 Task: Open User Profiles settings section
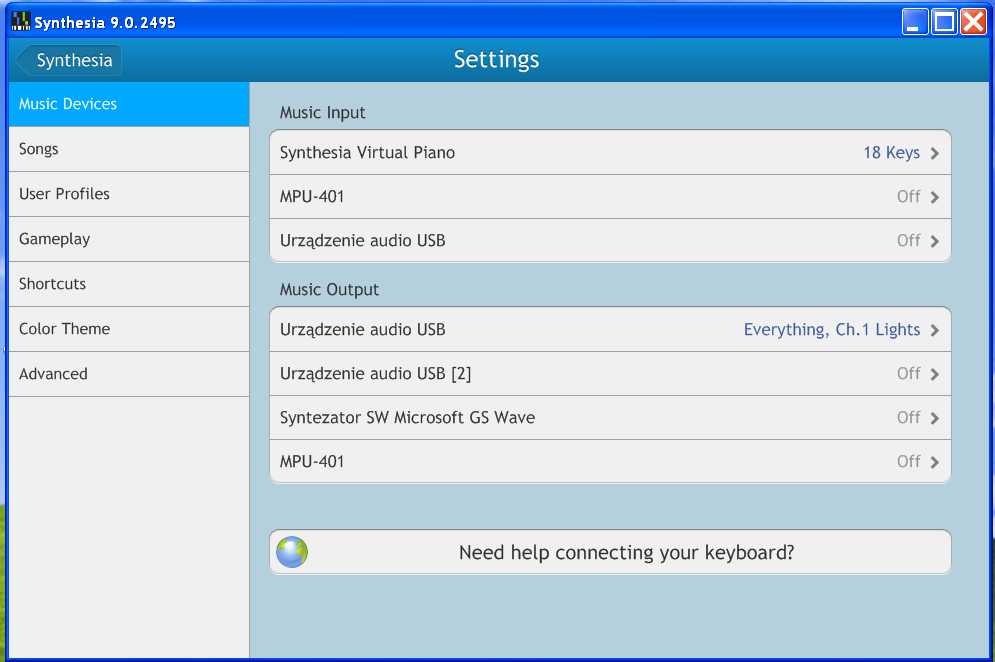(x=129, y=194)
